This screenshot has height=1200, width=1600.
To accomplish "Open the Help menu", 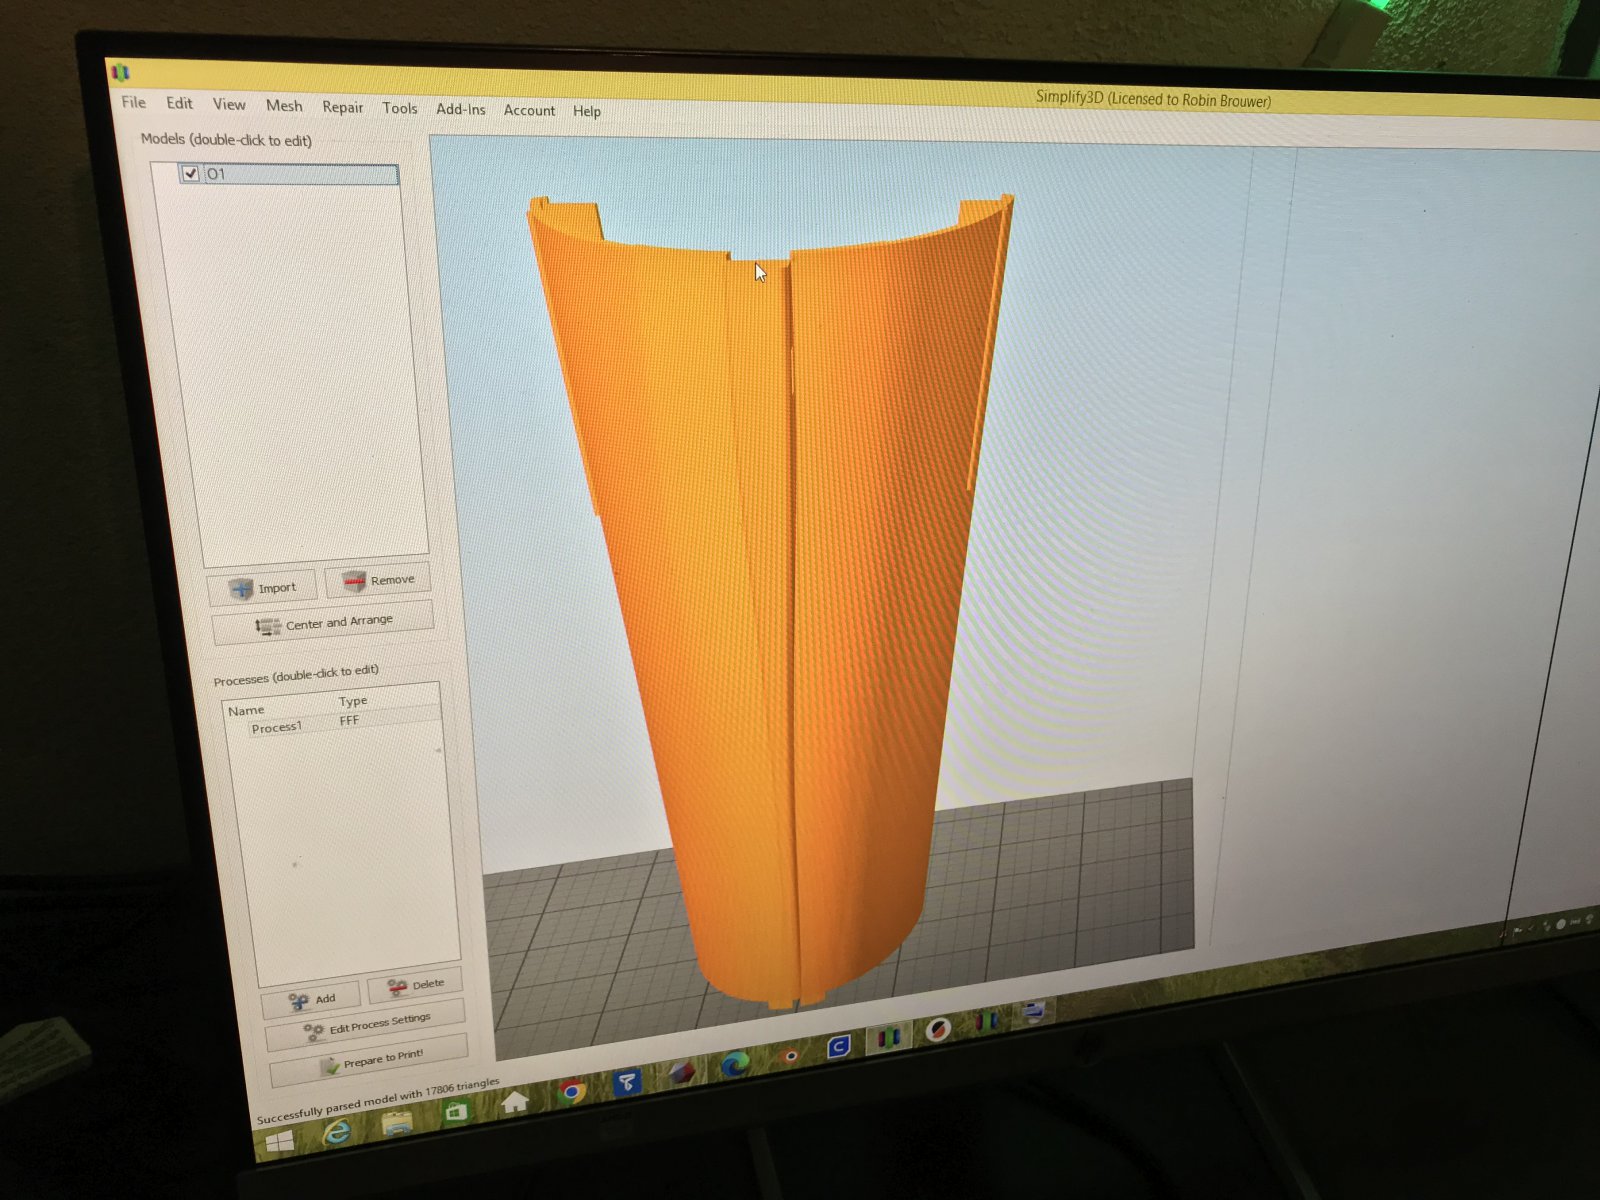I will (x=586, y=111).
